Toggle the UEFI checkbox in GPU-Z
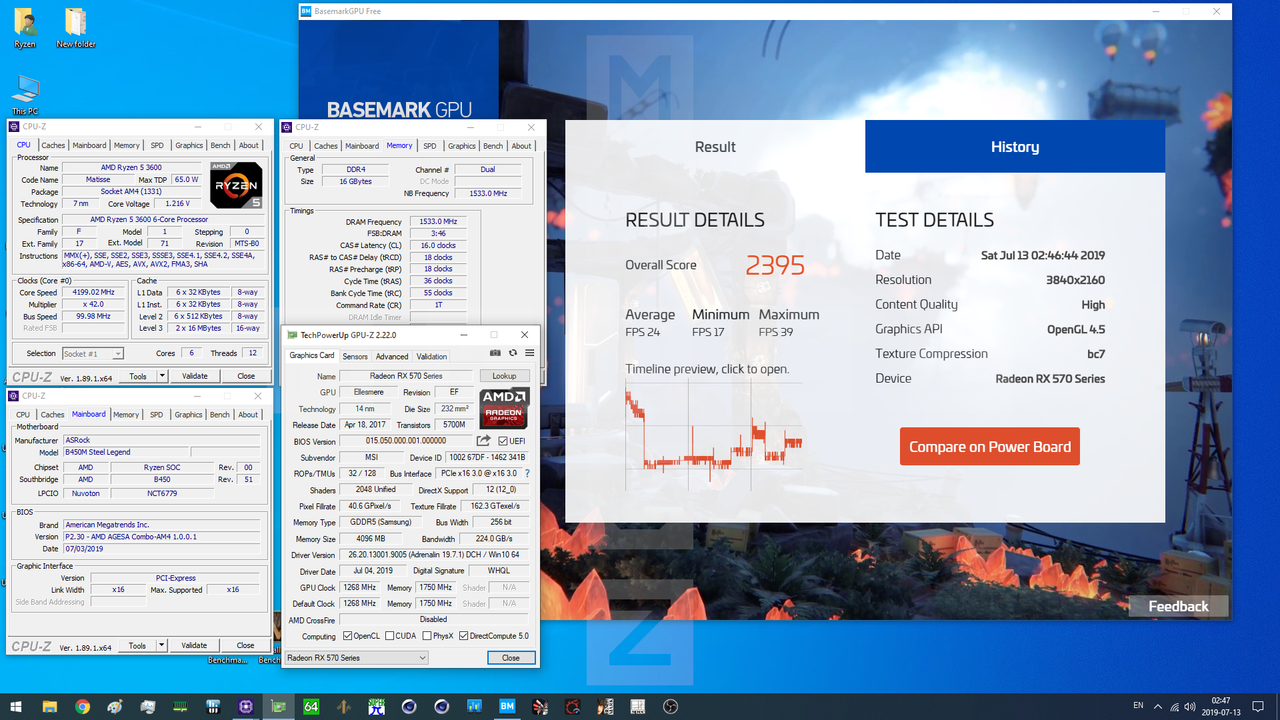Viewport: 1280px width, 720px height. 502,441
